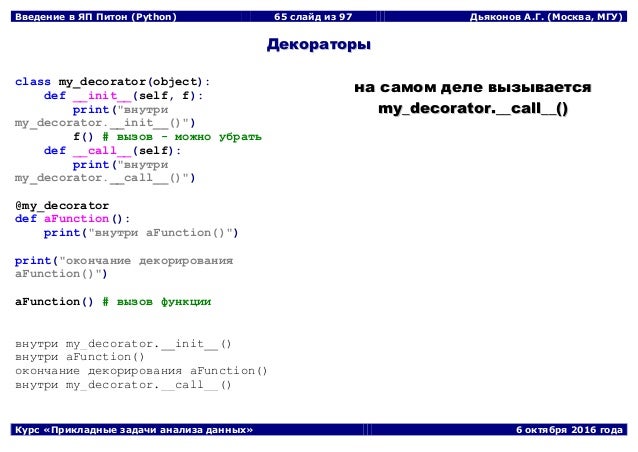Viewport: 638px width, 452px height.
Task: Click the comment "# вызов - можно убрать"
Action: [x=181, y=137]
